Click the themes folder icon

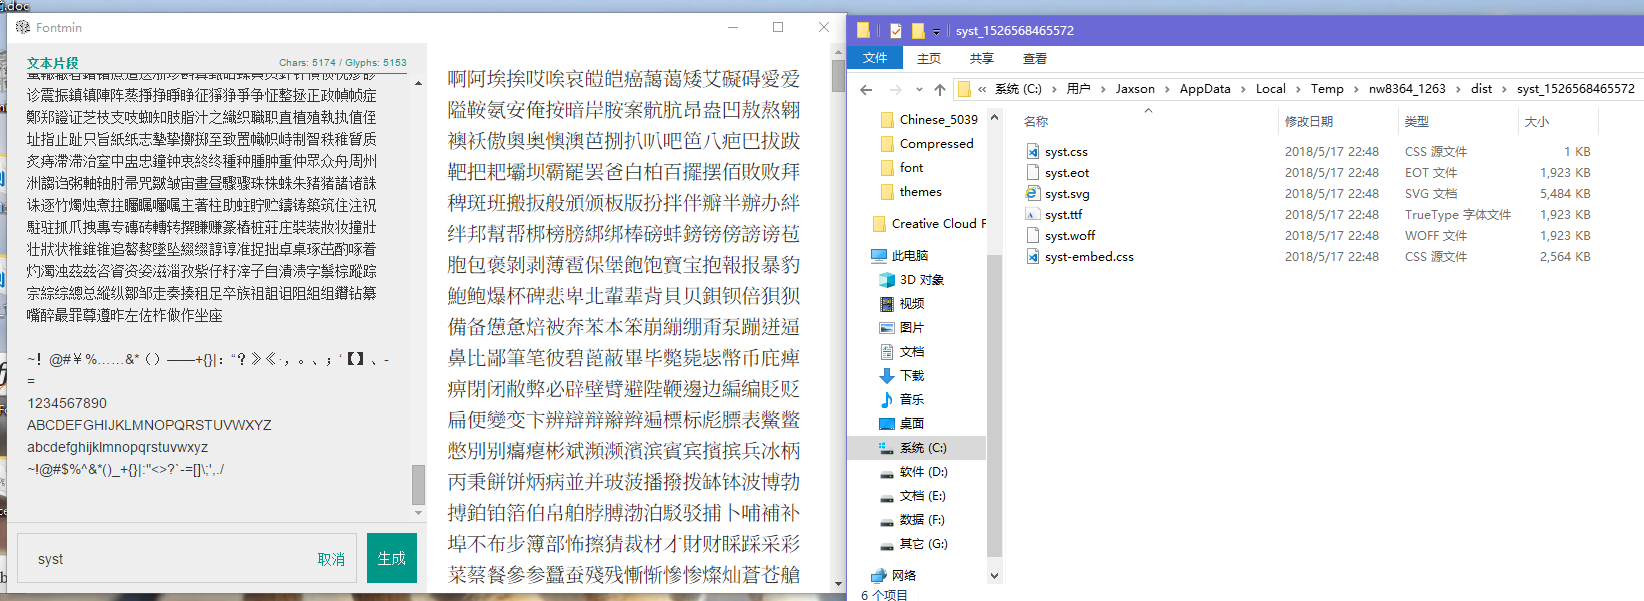coord(887,191)
